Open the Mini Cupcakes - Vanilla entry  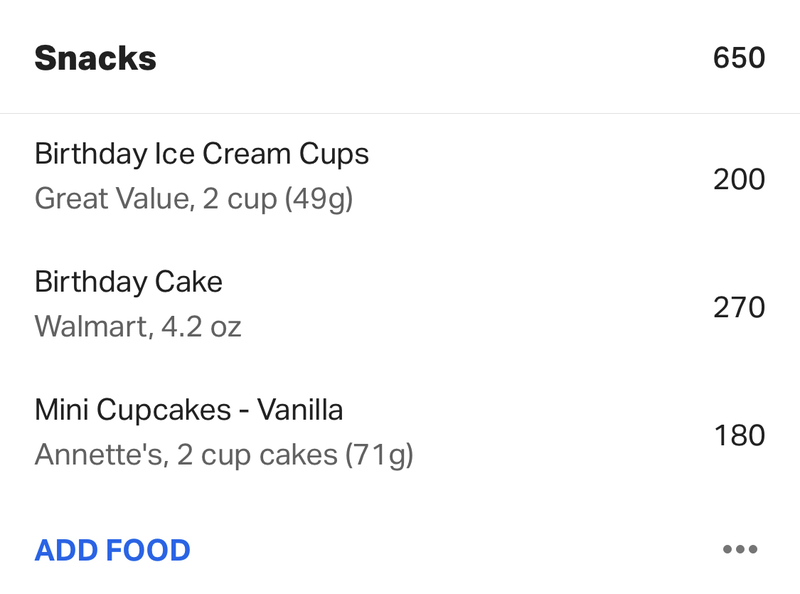tap(400, 433)
